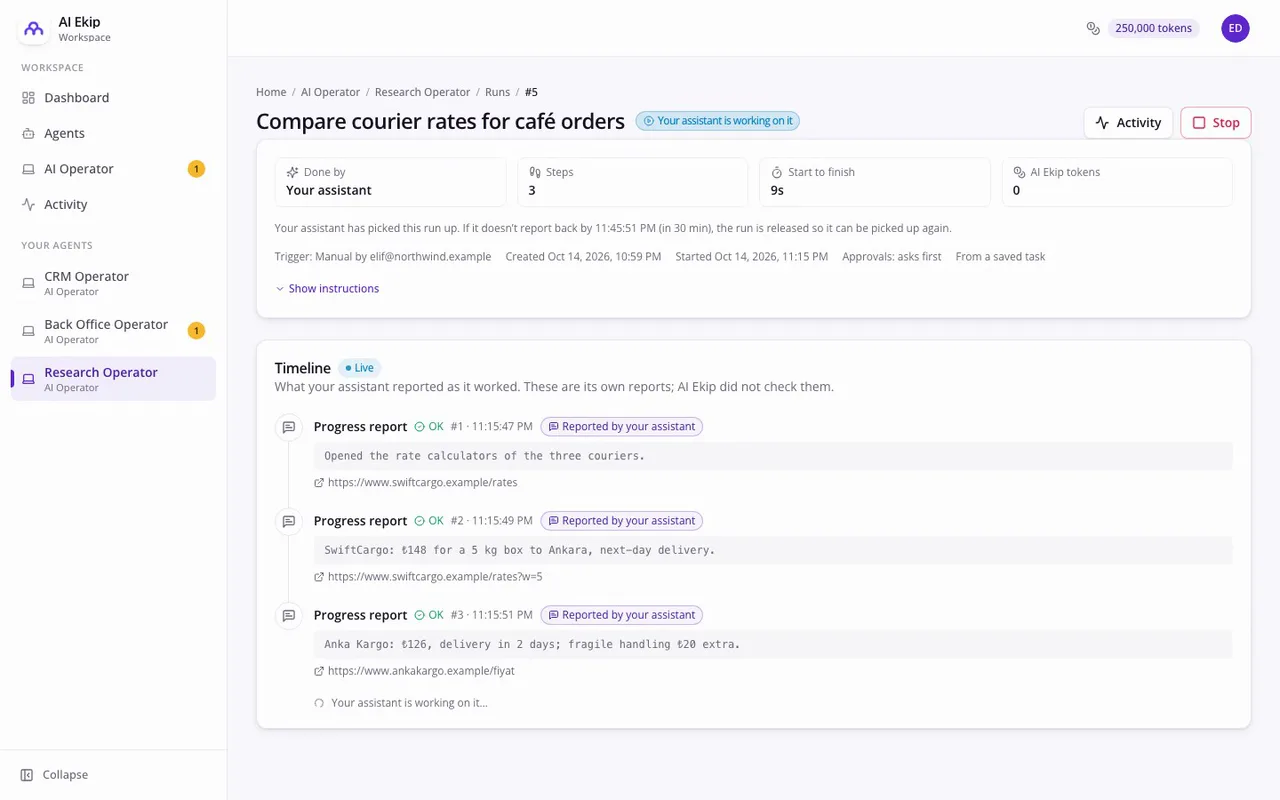The image size is (1280, 800).
Task: Click 'Reported by your assistant' tag on report #3
Action: [622, 615]
